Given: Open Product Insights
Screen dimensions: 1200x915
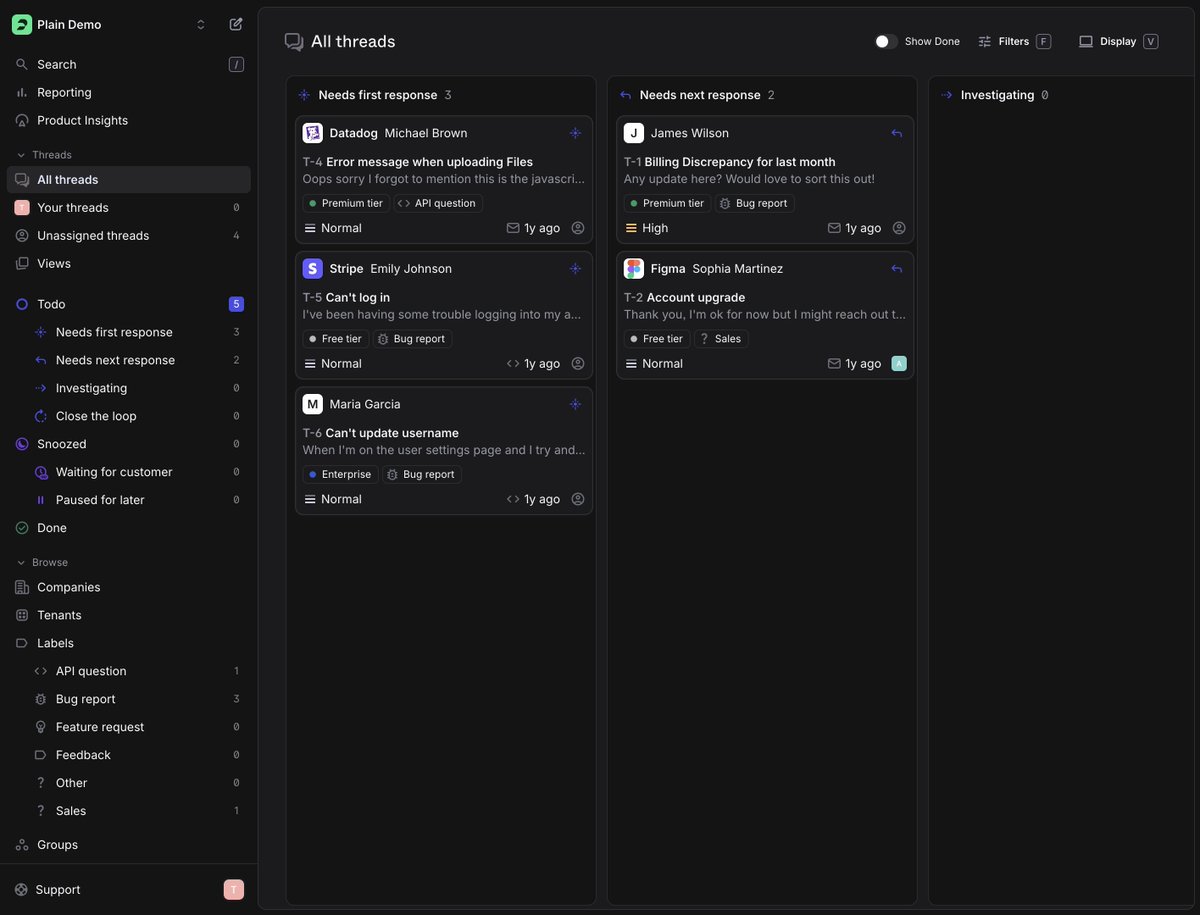Looking at the screenshot, I should pyautogui.click(x=129, y=120).
